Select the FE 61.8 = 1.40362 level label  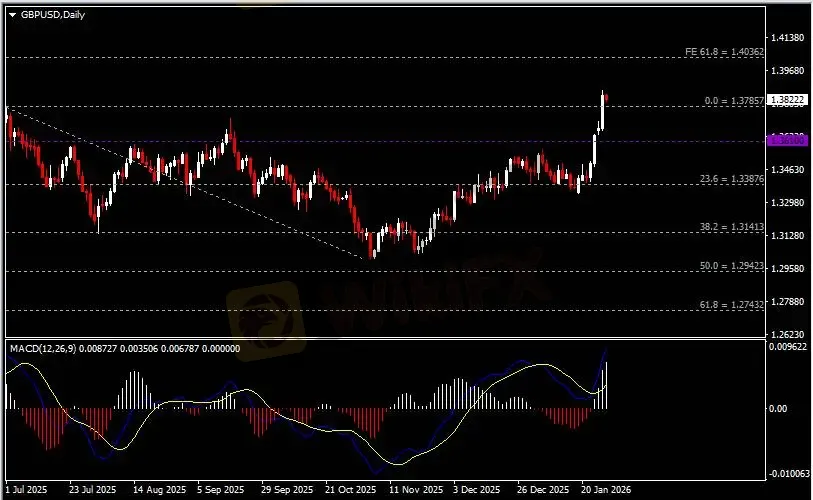pos(724,51)
